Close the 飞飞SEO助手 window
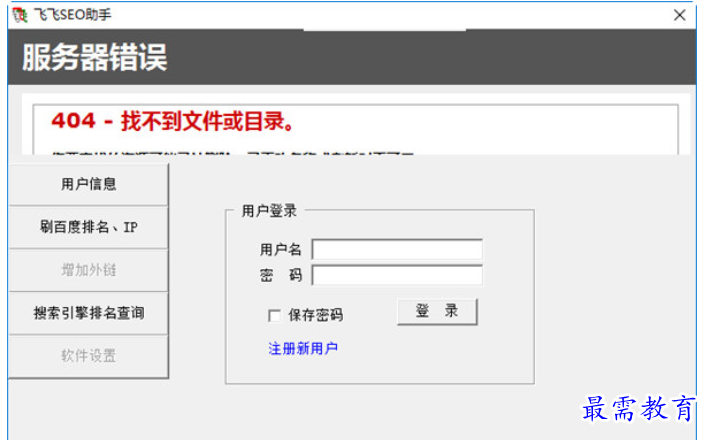704x440 pixels. point(680,15)
